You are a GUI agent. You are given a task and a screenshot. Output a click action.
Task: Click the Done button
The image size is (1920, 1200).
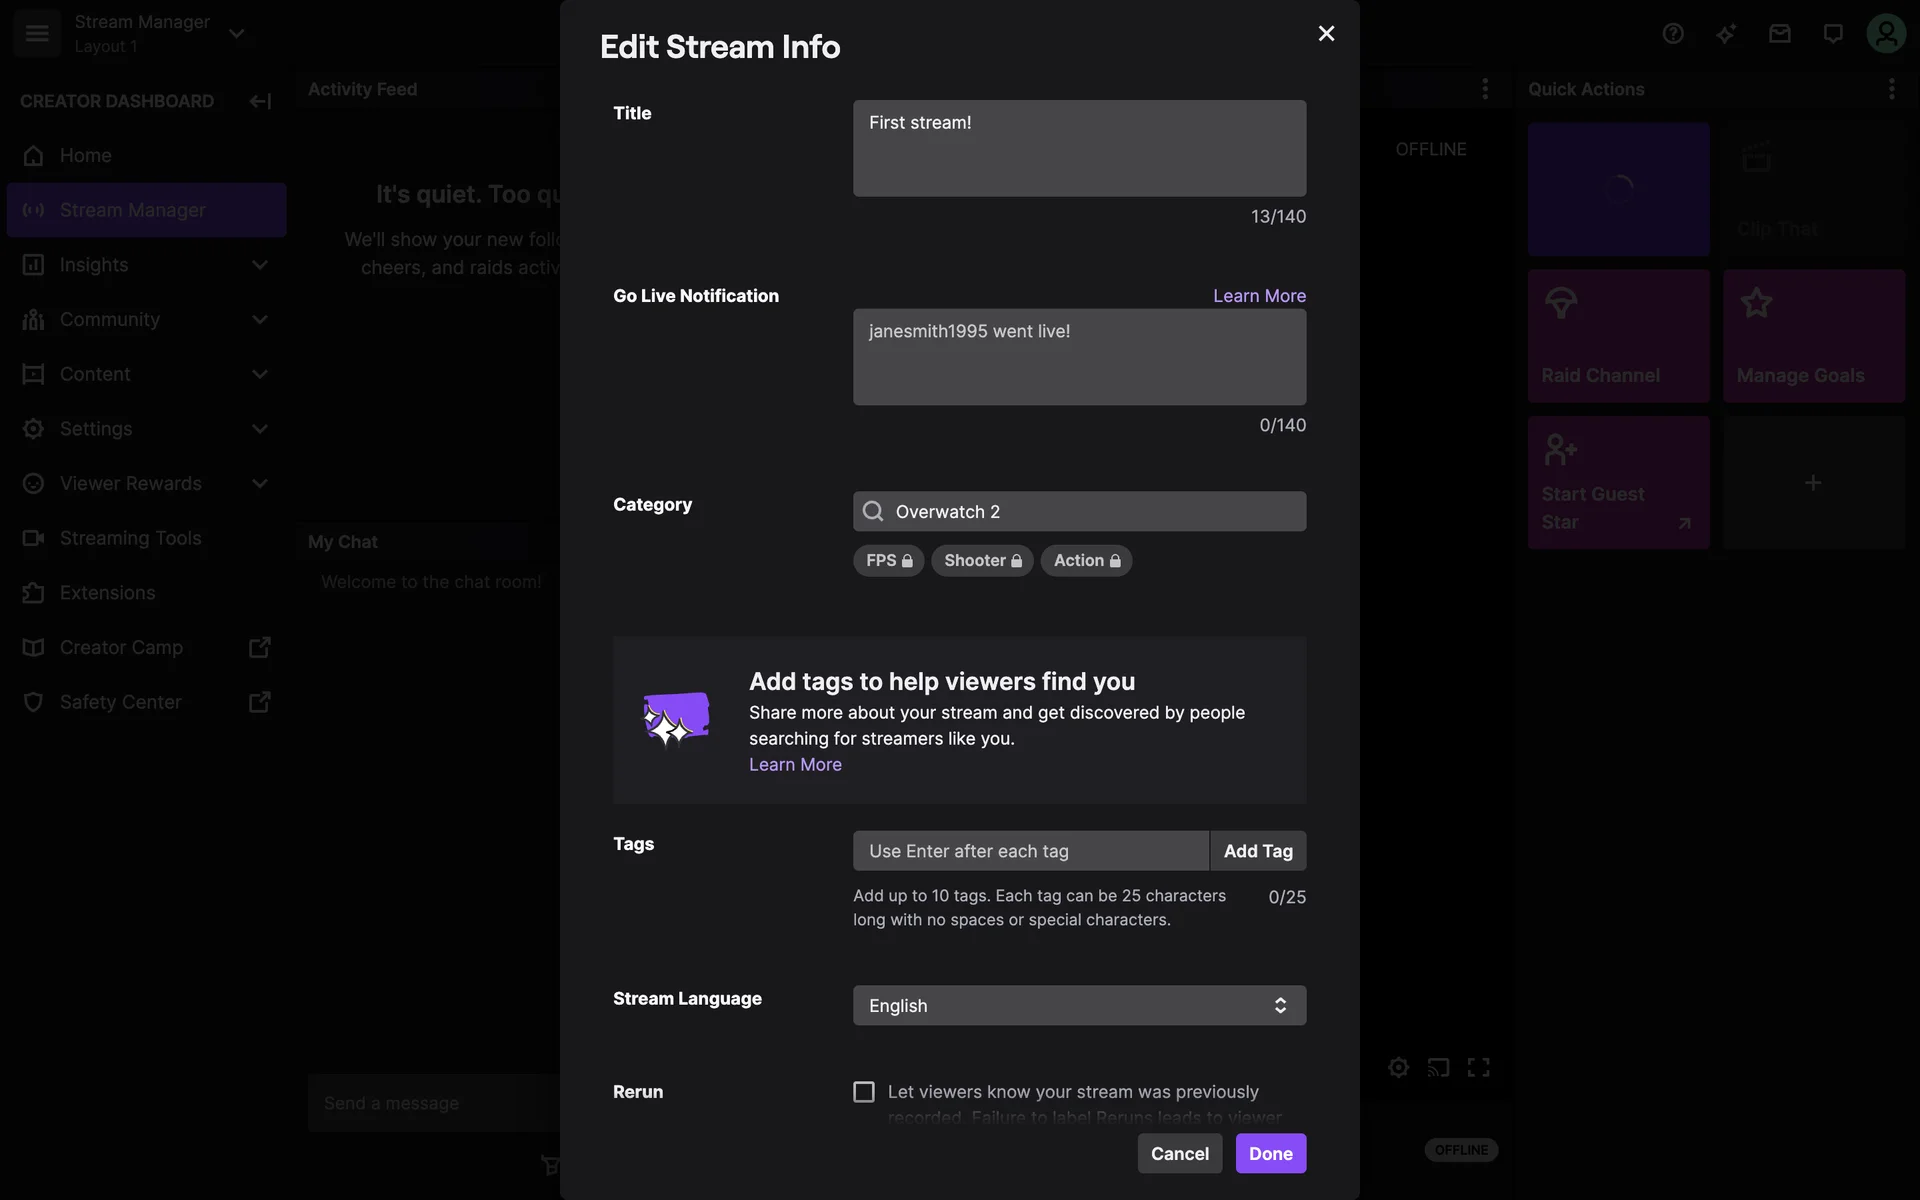[1270, 1153]
